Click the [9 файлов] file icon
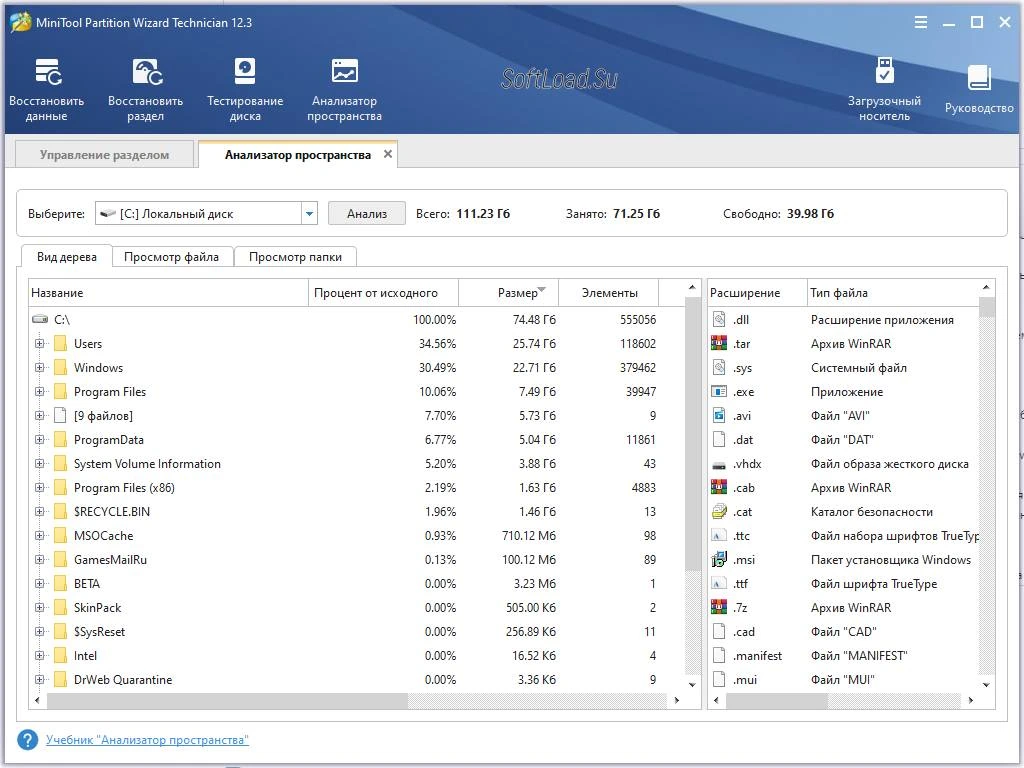This screenshot has width=1024, height=768. pos(60,415)
